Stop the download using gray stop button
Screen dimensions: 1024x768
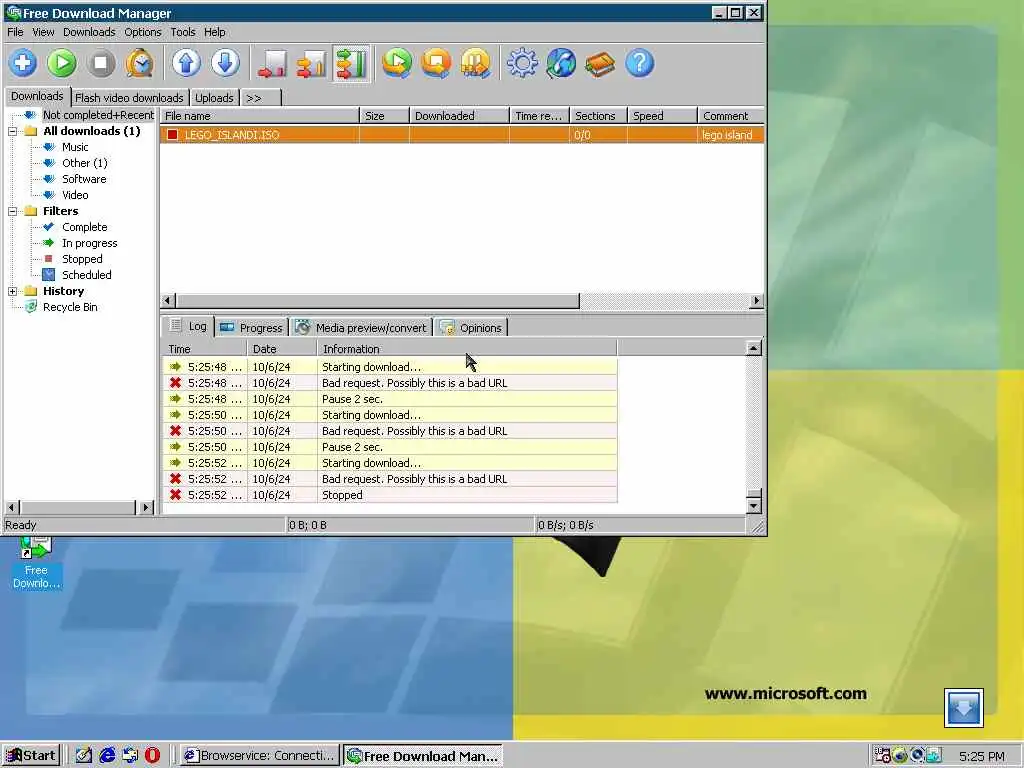[101, 63]
